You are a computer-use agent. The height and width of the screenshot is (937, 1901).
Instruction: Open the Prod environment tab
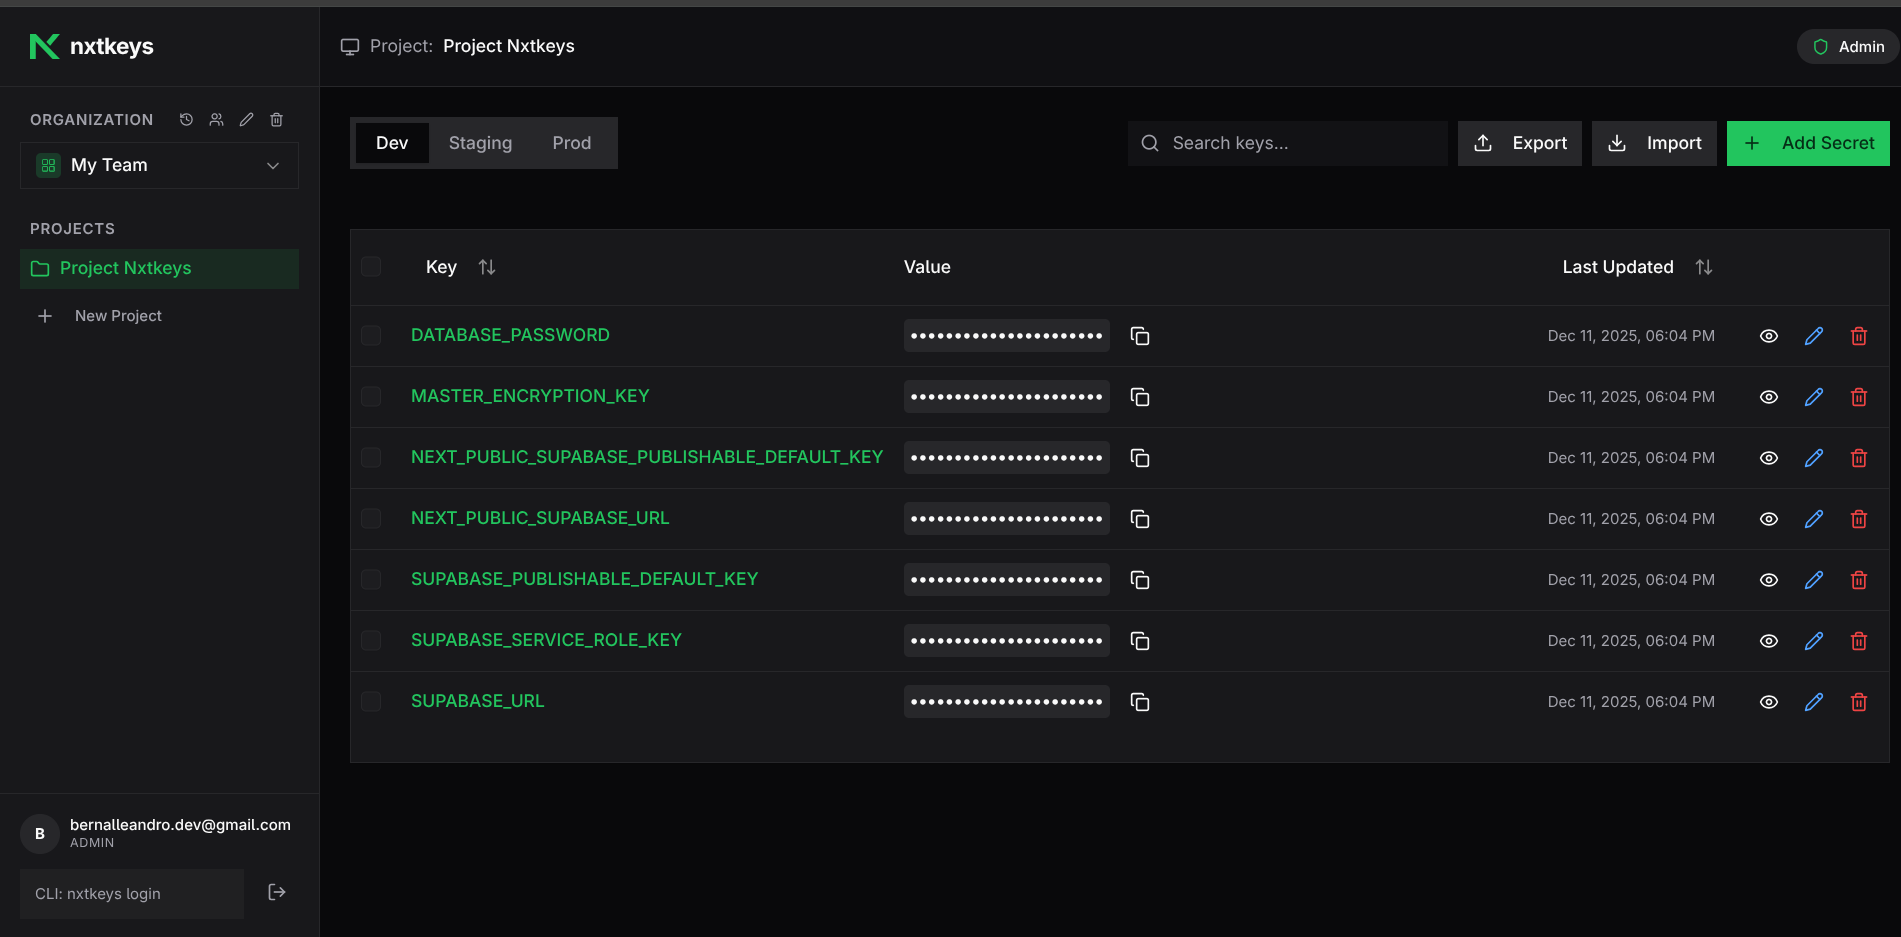[571, 143]
